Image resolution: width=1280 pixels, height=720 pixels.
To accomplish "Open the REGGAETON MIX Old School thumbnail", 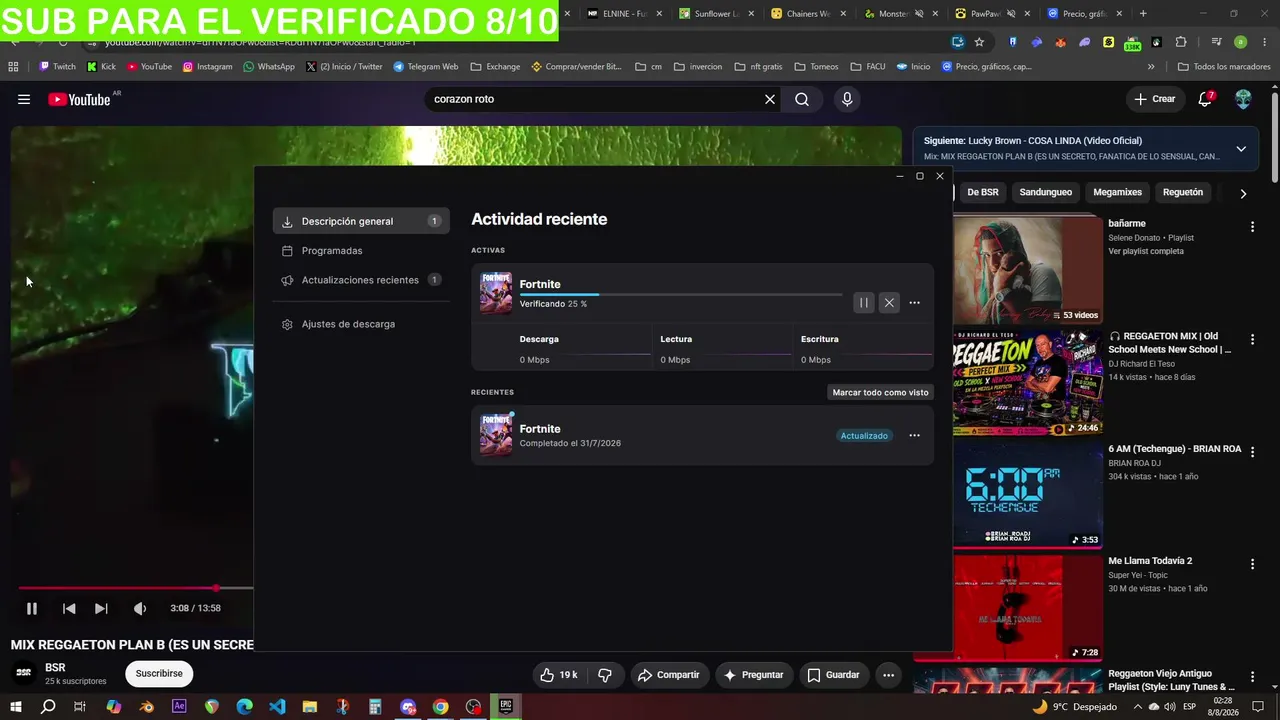I will 1028,383.
